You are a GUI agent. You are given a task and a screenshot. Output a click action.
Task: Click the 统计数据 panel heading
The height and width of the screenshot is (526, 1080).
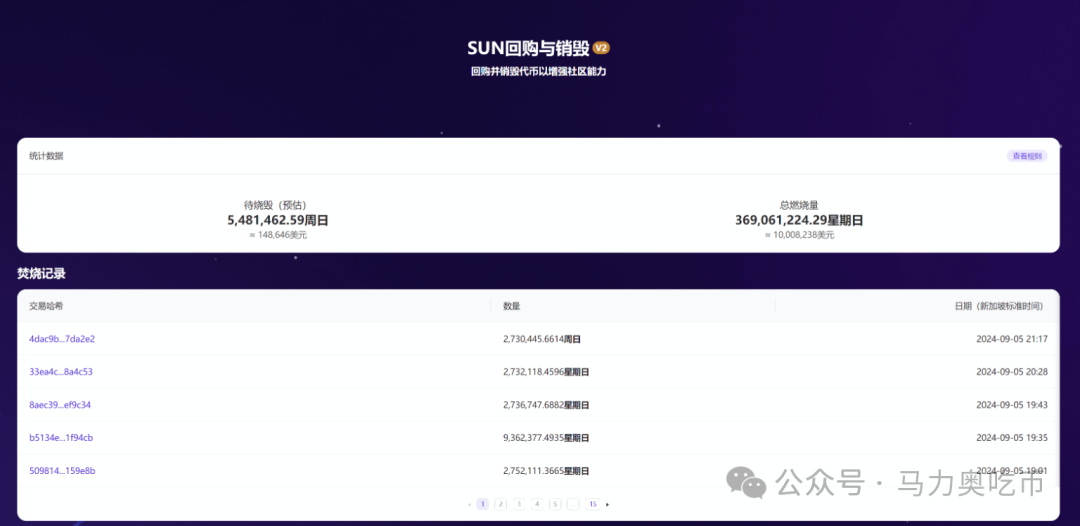click(x=46, y=156)
